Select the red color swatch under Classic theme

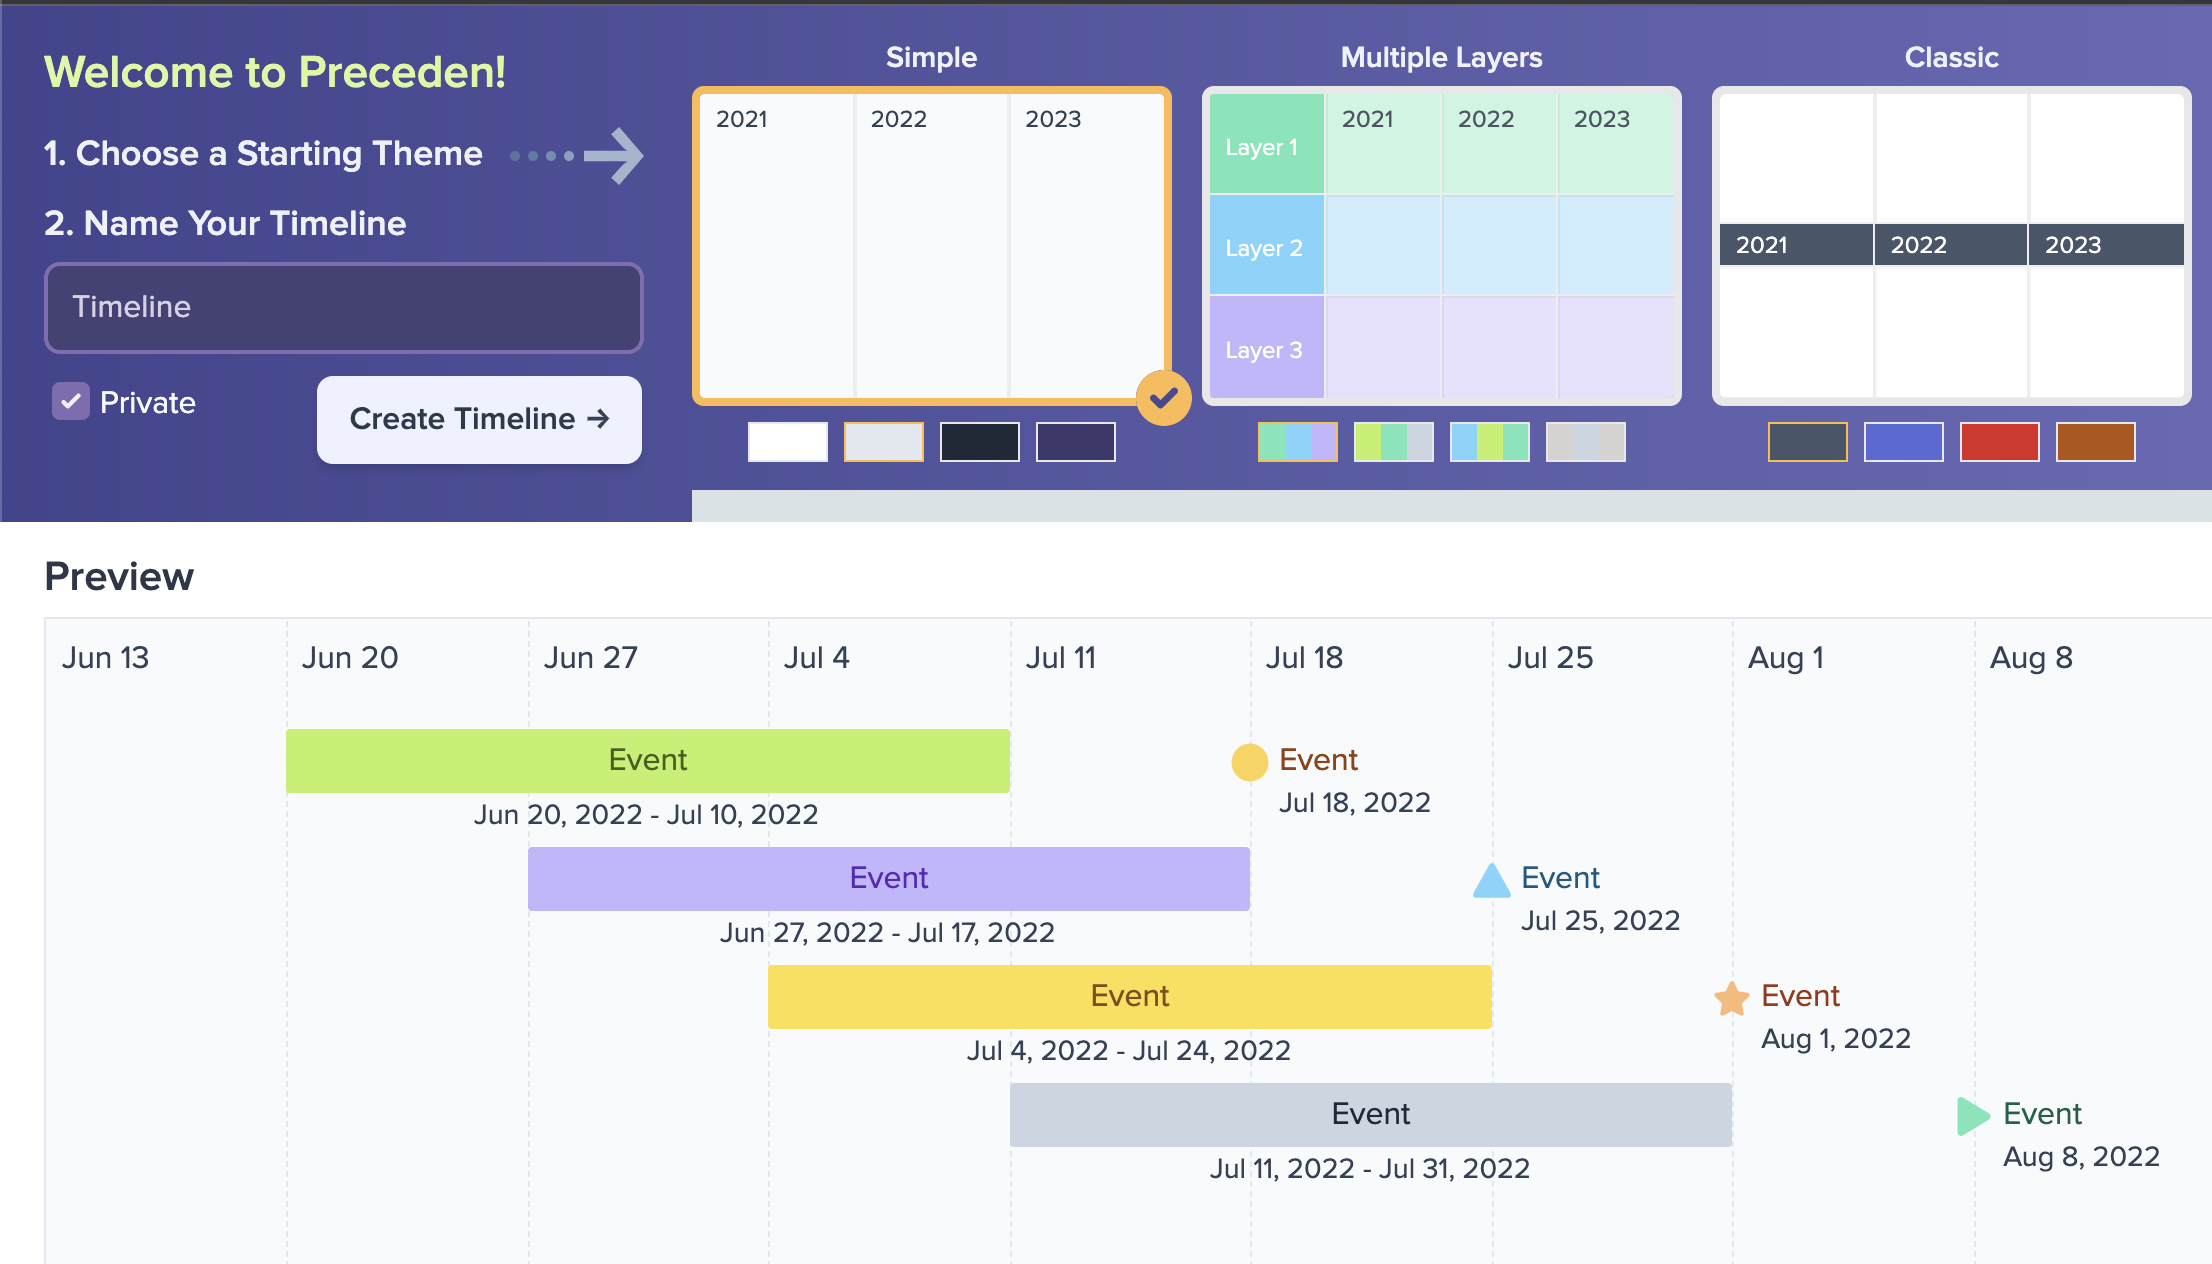tap(1999, 441)
